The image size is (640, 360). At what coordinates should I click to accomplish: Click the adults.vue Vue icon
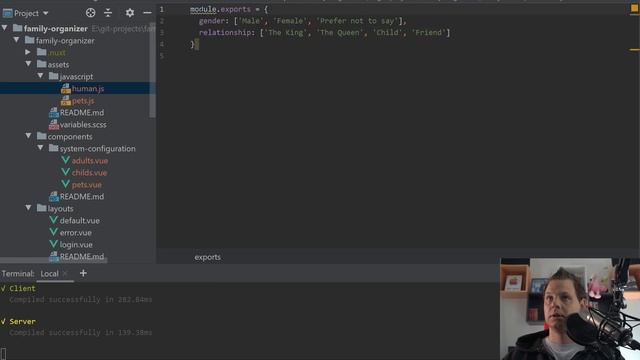(65, 160)
